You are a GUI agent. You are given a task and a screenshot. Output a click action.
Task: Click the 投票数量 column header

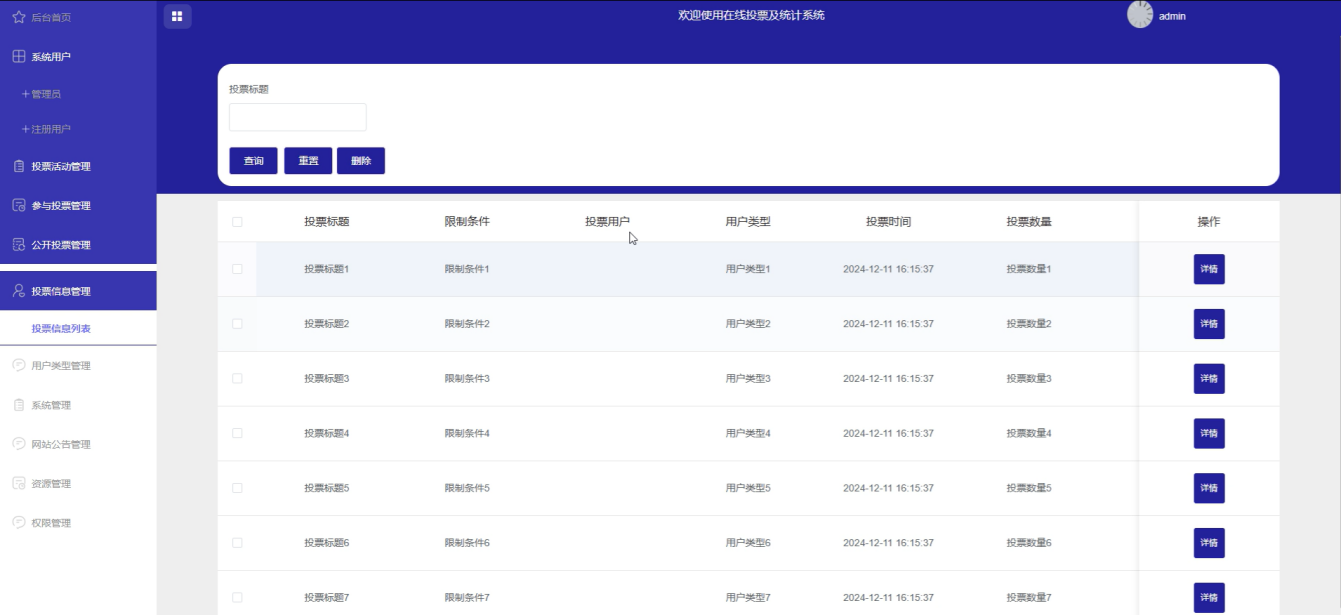[1029, 222]
